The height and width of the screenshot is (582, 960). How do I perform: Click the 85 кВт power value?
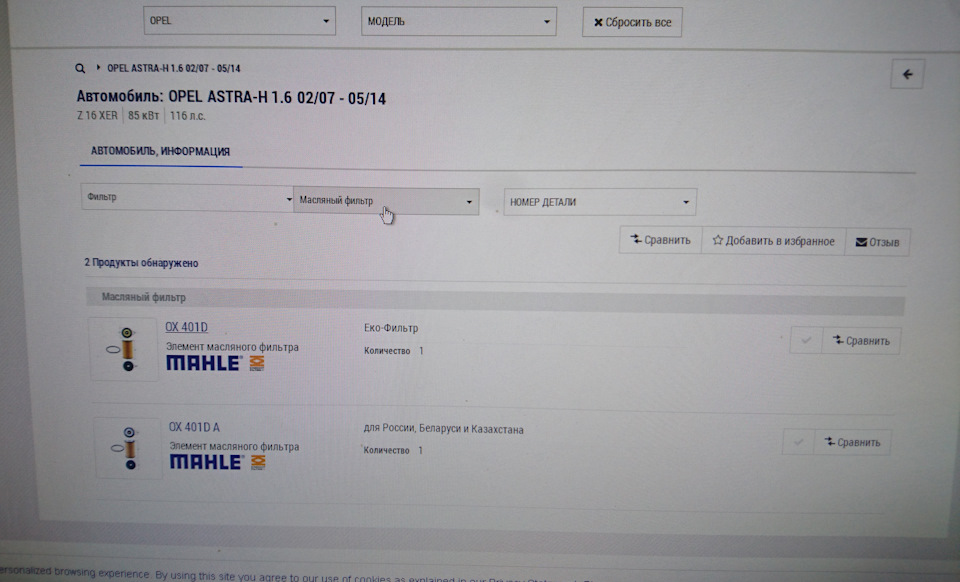[143, 116]
